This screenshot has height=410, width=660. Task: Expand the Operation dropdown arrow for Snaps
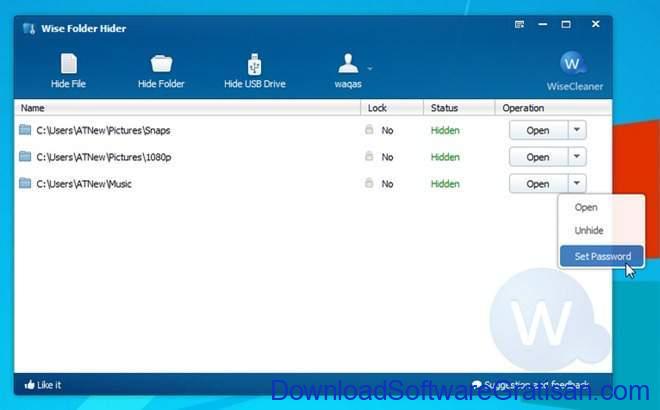[x=577, y=130]
